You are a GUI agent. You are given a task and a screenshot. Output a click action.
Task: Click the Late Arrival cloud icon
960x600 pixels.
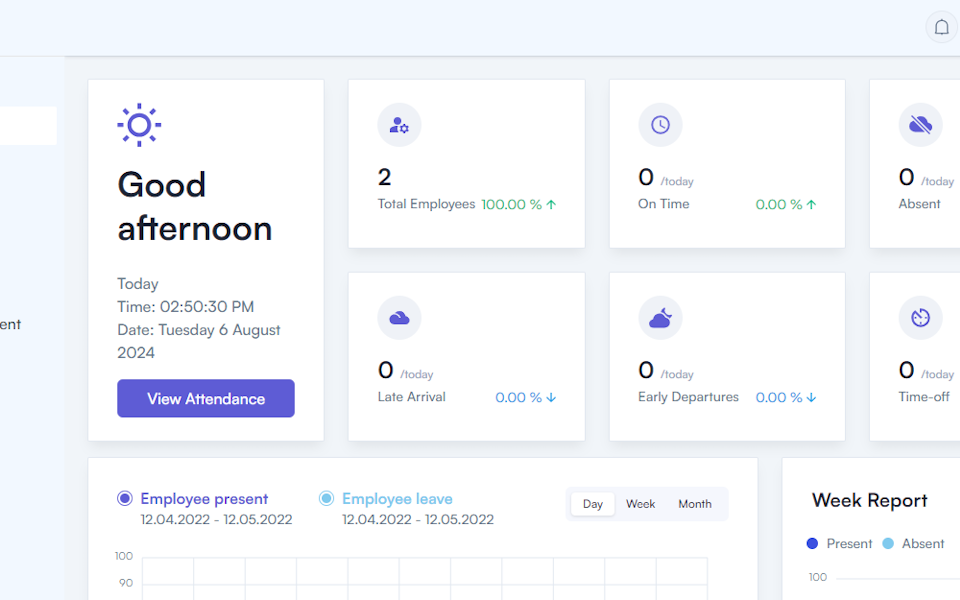399,318
